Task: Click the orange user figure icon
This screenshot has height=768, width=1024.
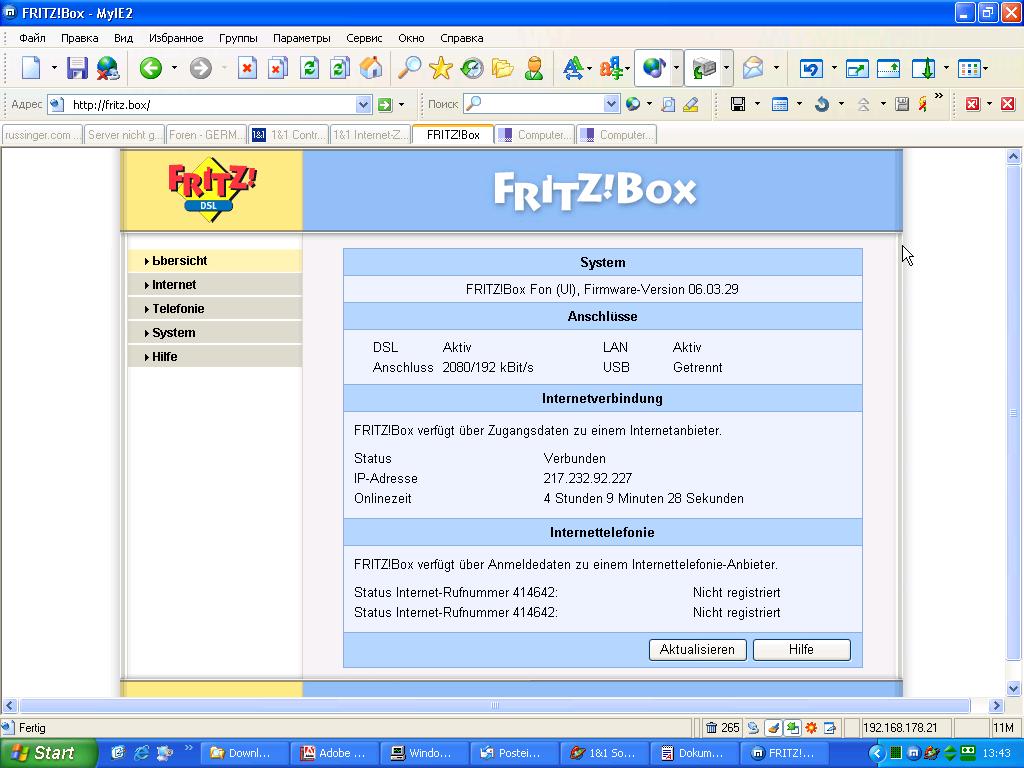Action: click(x=534, y=68)
